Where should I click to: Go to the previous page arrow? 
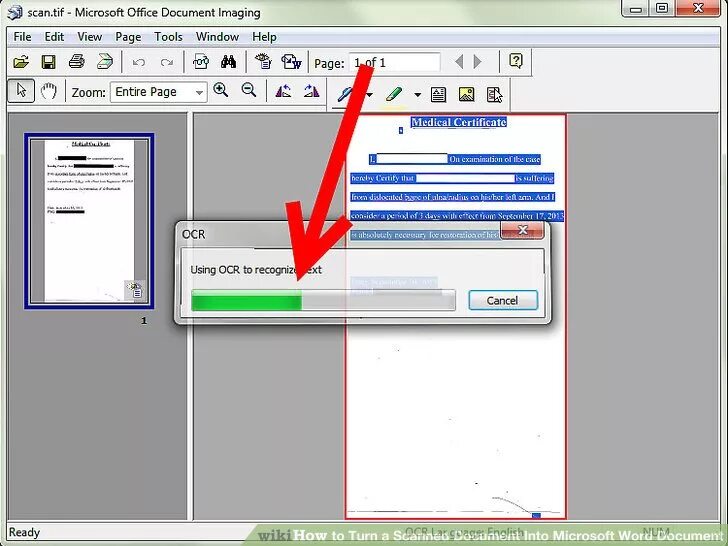pyautogui.click(x=459, y=62)
